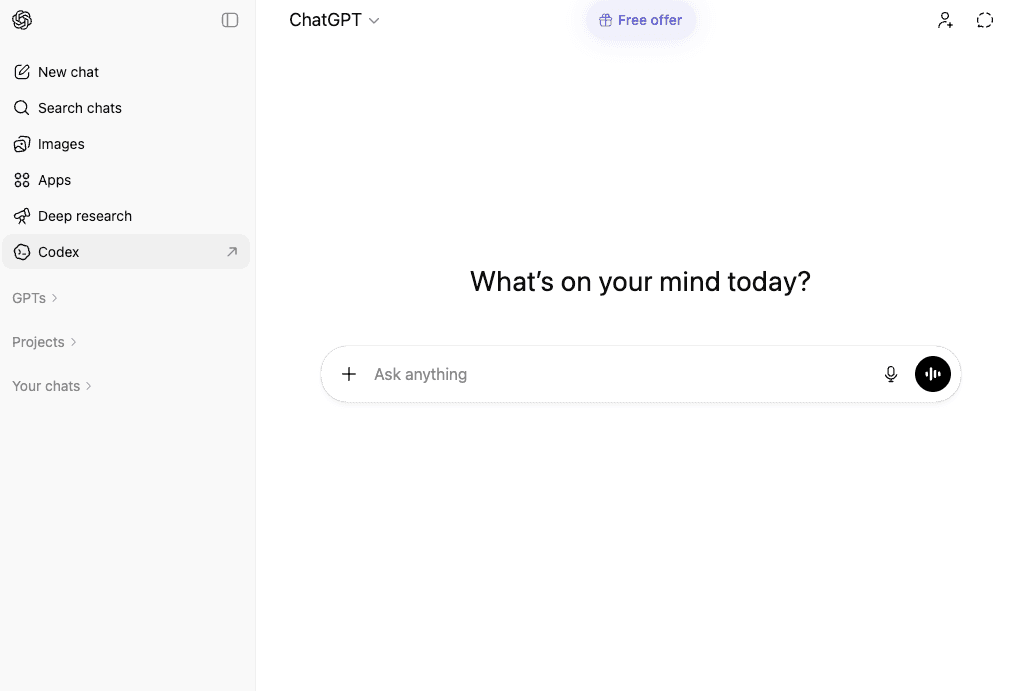Image resolution: width=1010 pixels, height=691 pixels.
Task: Click the plus icon to attach files
Action: (x=349, y=374)
